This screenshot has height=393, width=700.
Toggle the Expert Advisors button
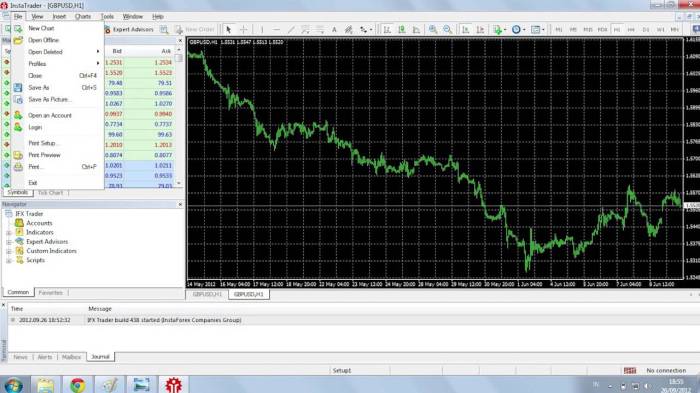(129, 29)
